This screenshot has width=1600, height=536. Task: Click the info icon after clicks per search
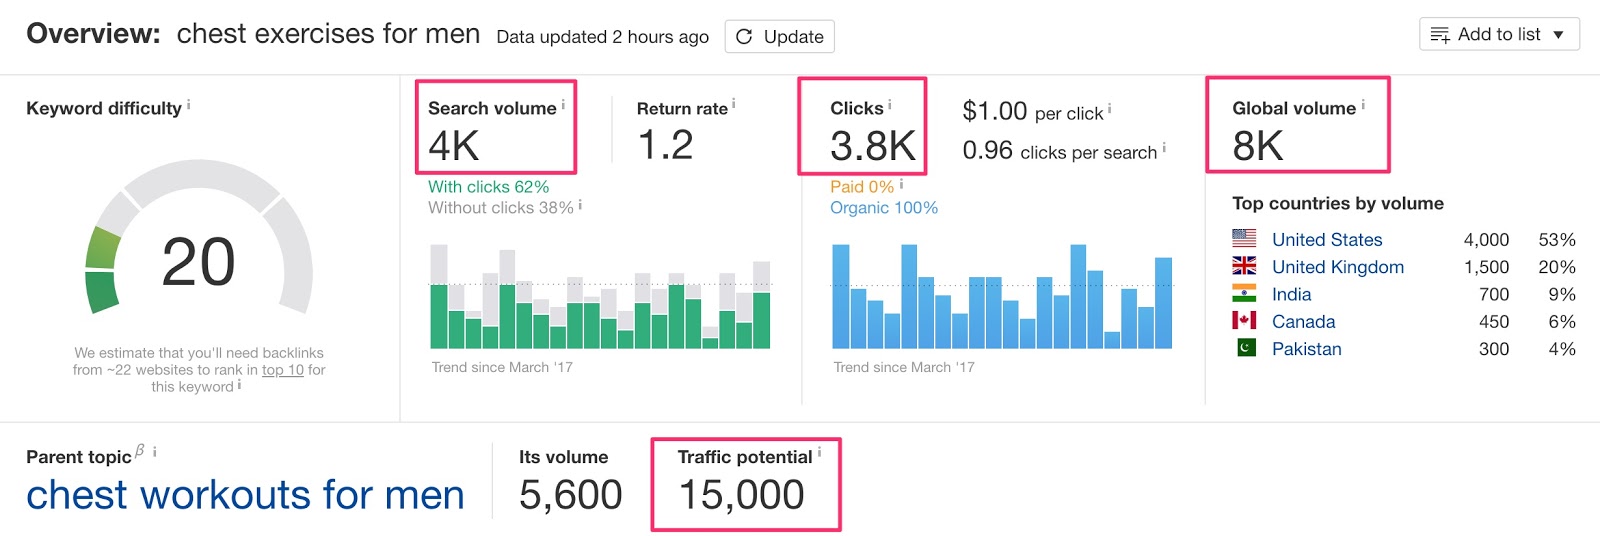pyautogui.click(x=1164, y=148)
